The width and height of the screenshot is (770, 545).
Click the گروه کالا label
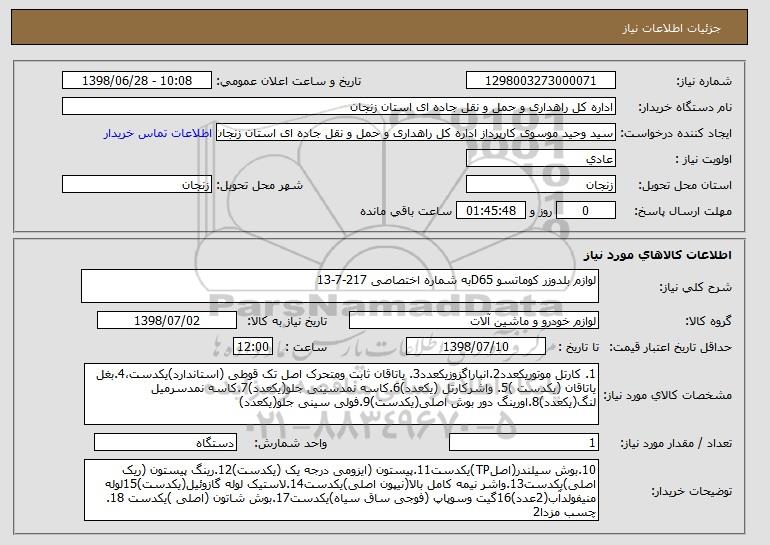[709, 322]
